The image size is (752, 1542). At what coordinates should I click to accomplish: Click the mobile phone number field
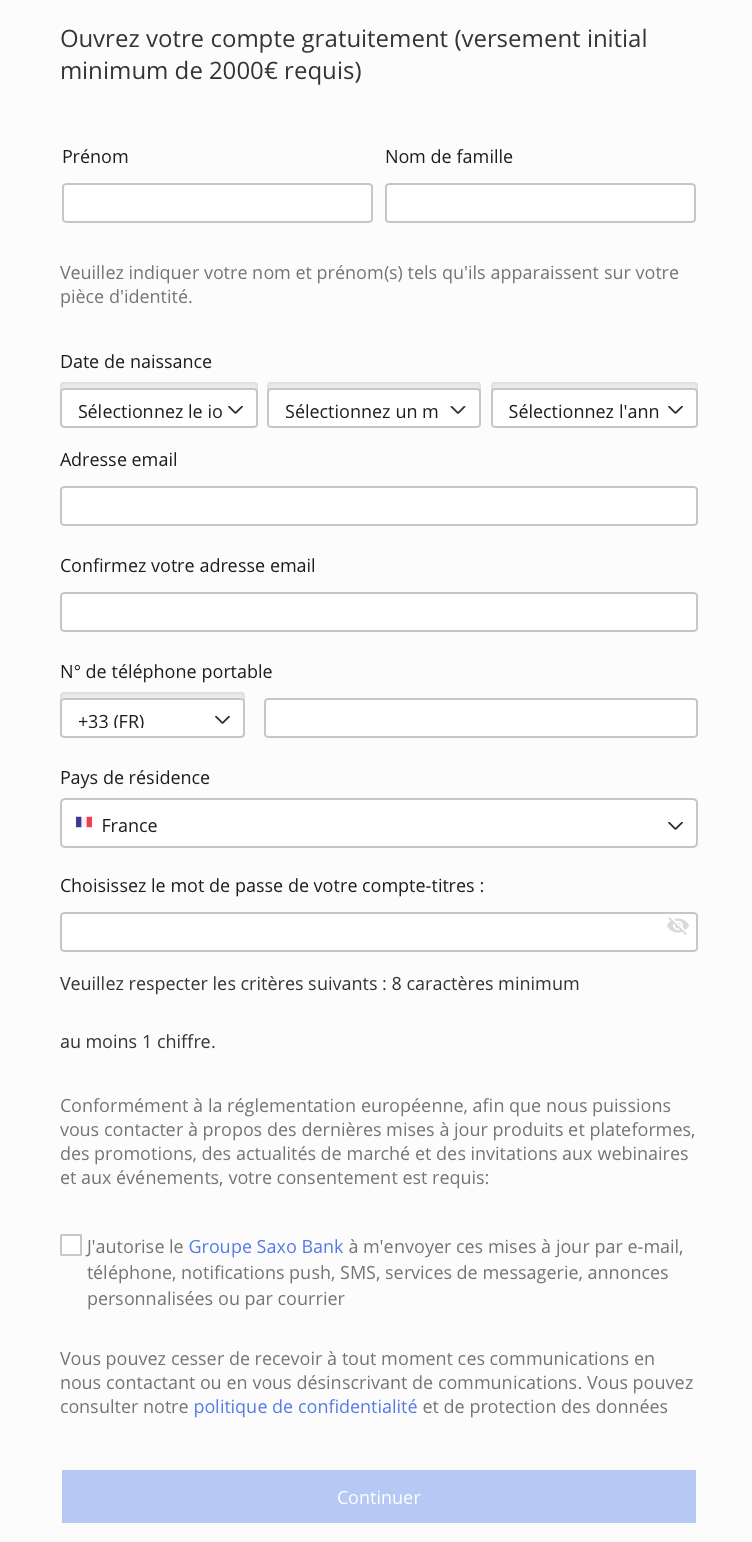point(481,718)
